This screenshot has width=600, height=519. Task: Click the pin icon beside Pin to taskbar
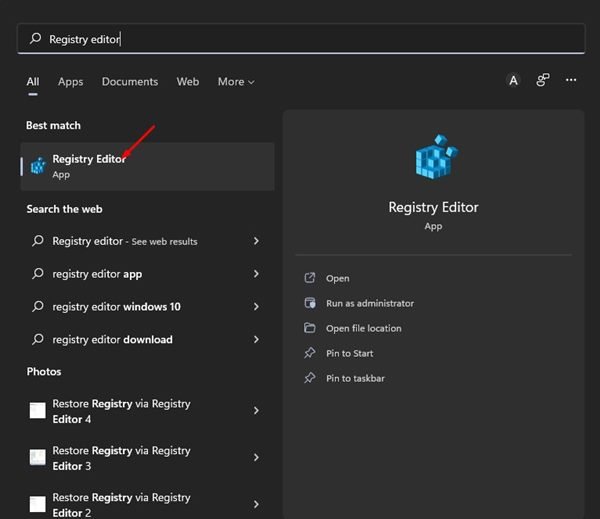310,378
